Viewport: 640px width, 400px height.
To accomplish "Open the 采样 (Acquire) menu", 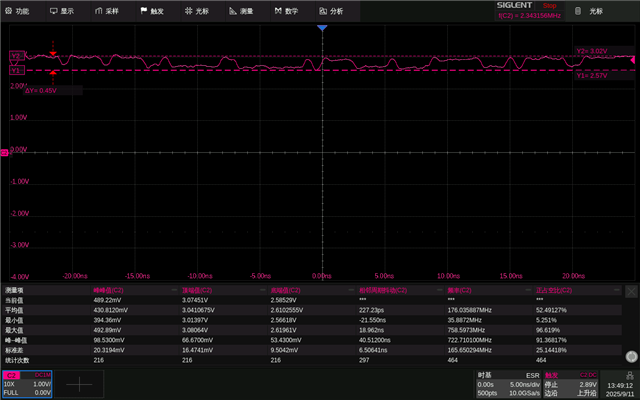I will (x=107, y=11).
